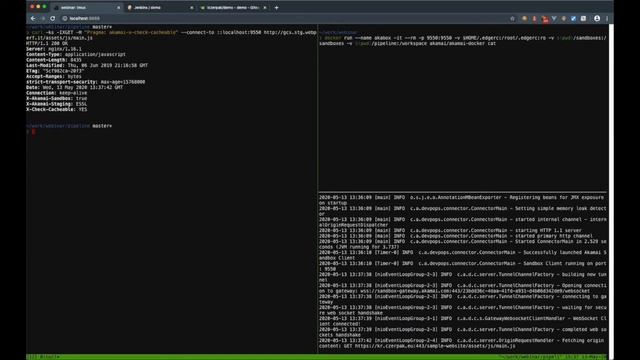The height and width of the screenshot is (360, 640).
Task: Open the red badge extension icon
Action: (x=544, y=19)
